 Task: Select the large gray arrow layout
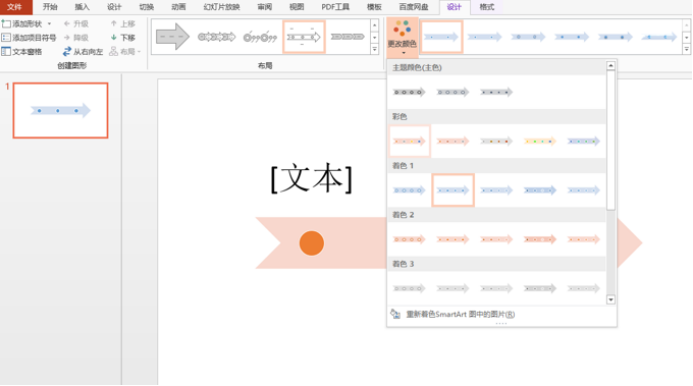[173, 37]
